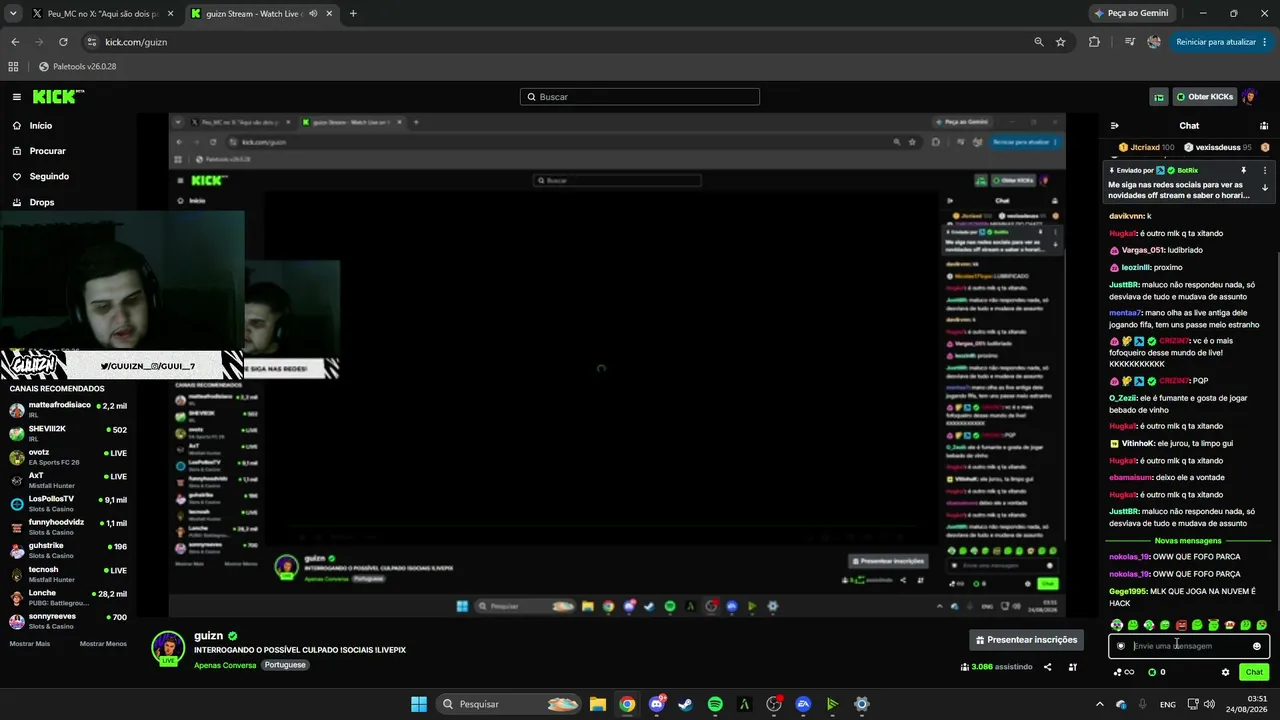Open Lonche recommended channel

click(x=68, y=598)
